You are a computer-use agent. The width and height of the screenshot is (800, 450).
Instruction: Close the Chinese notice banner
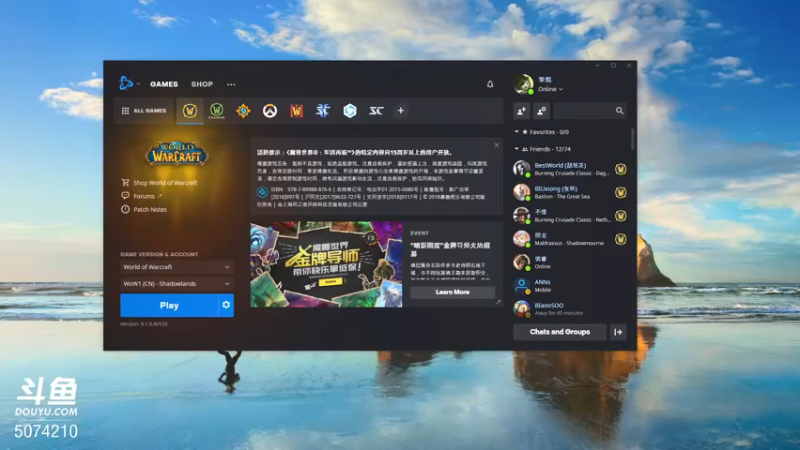(x=496, y=145)
